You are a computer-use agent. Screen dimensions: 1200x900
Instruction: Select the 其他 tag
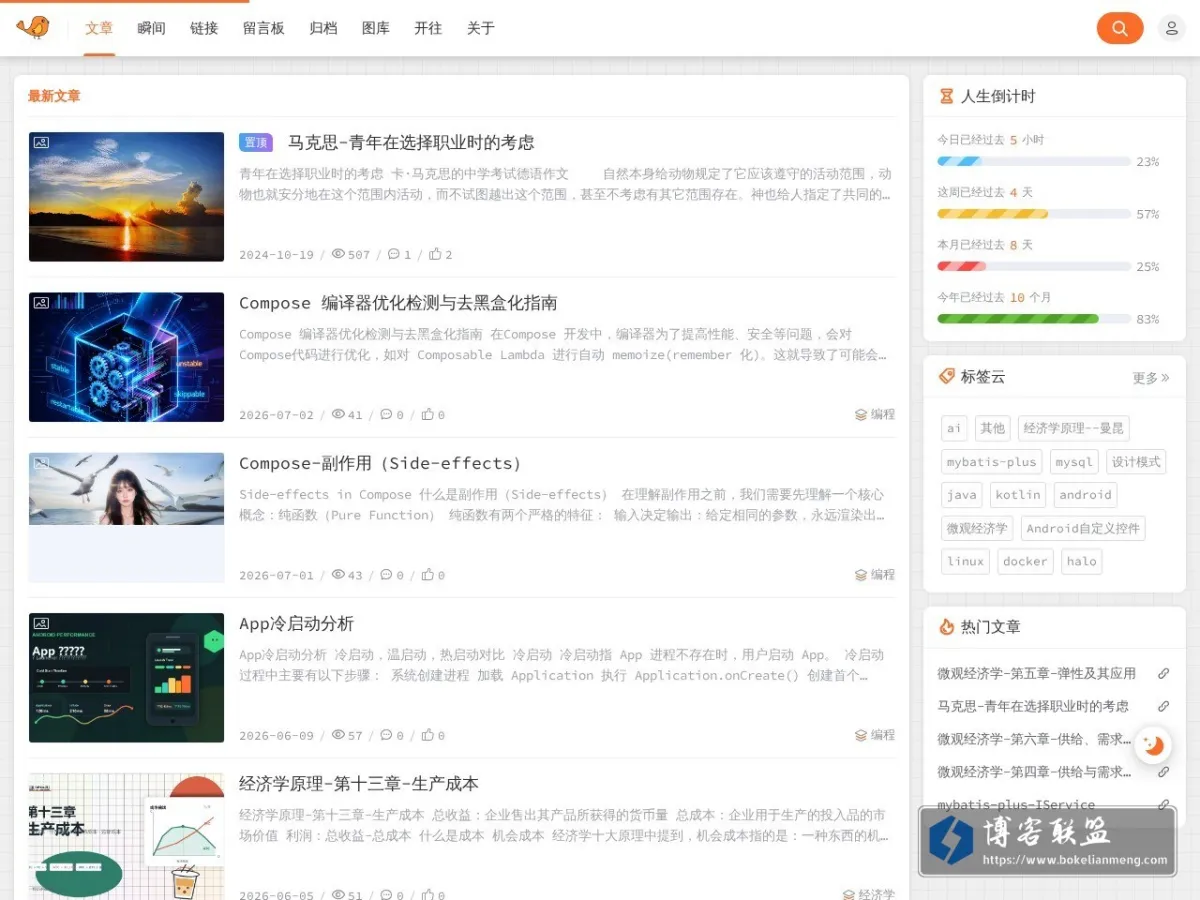[x=993, y=428]
